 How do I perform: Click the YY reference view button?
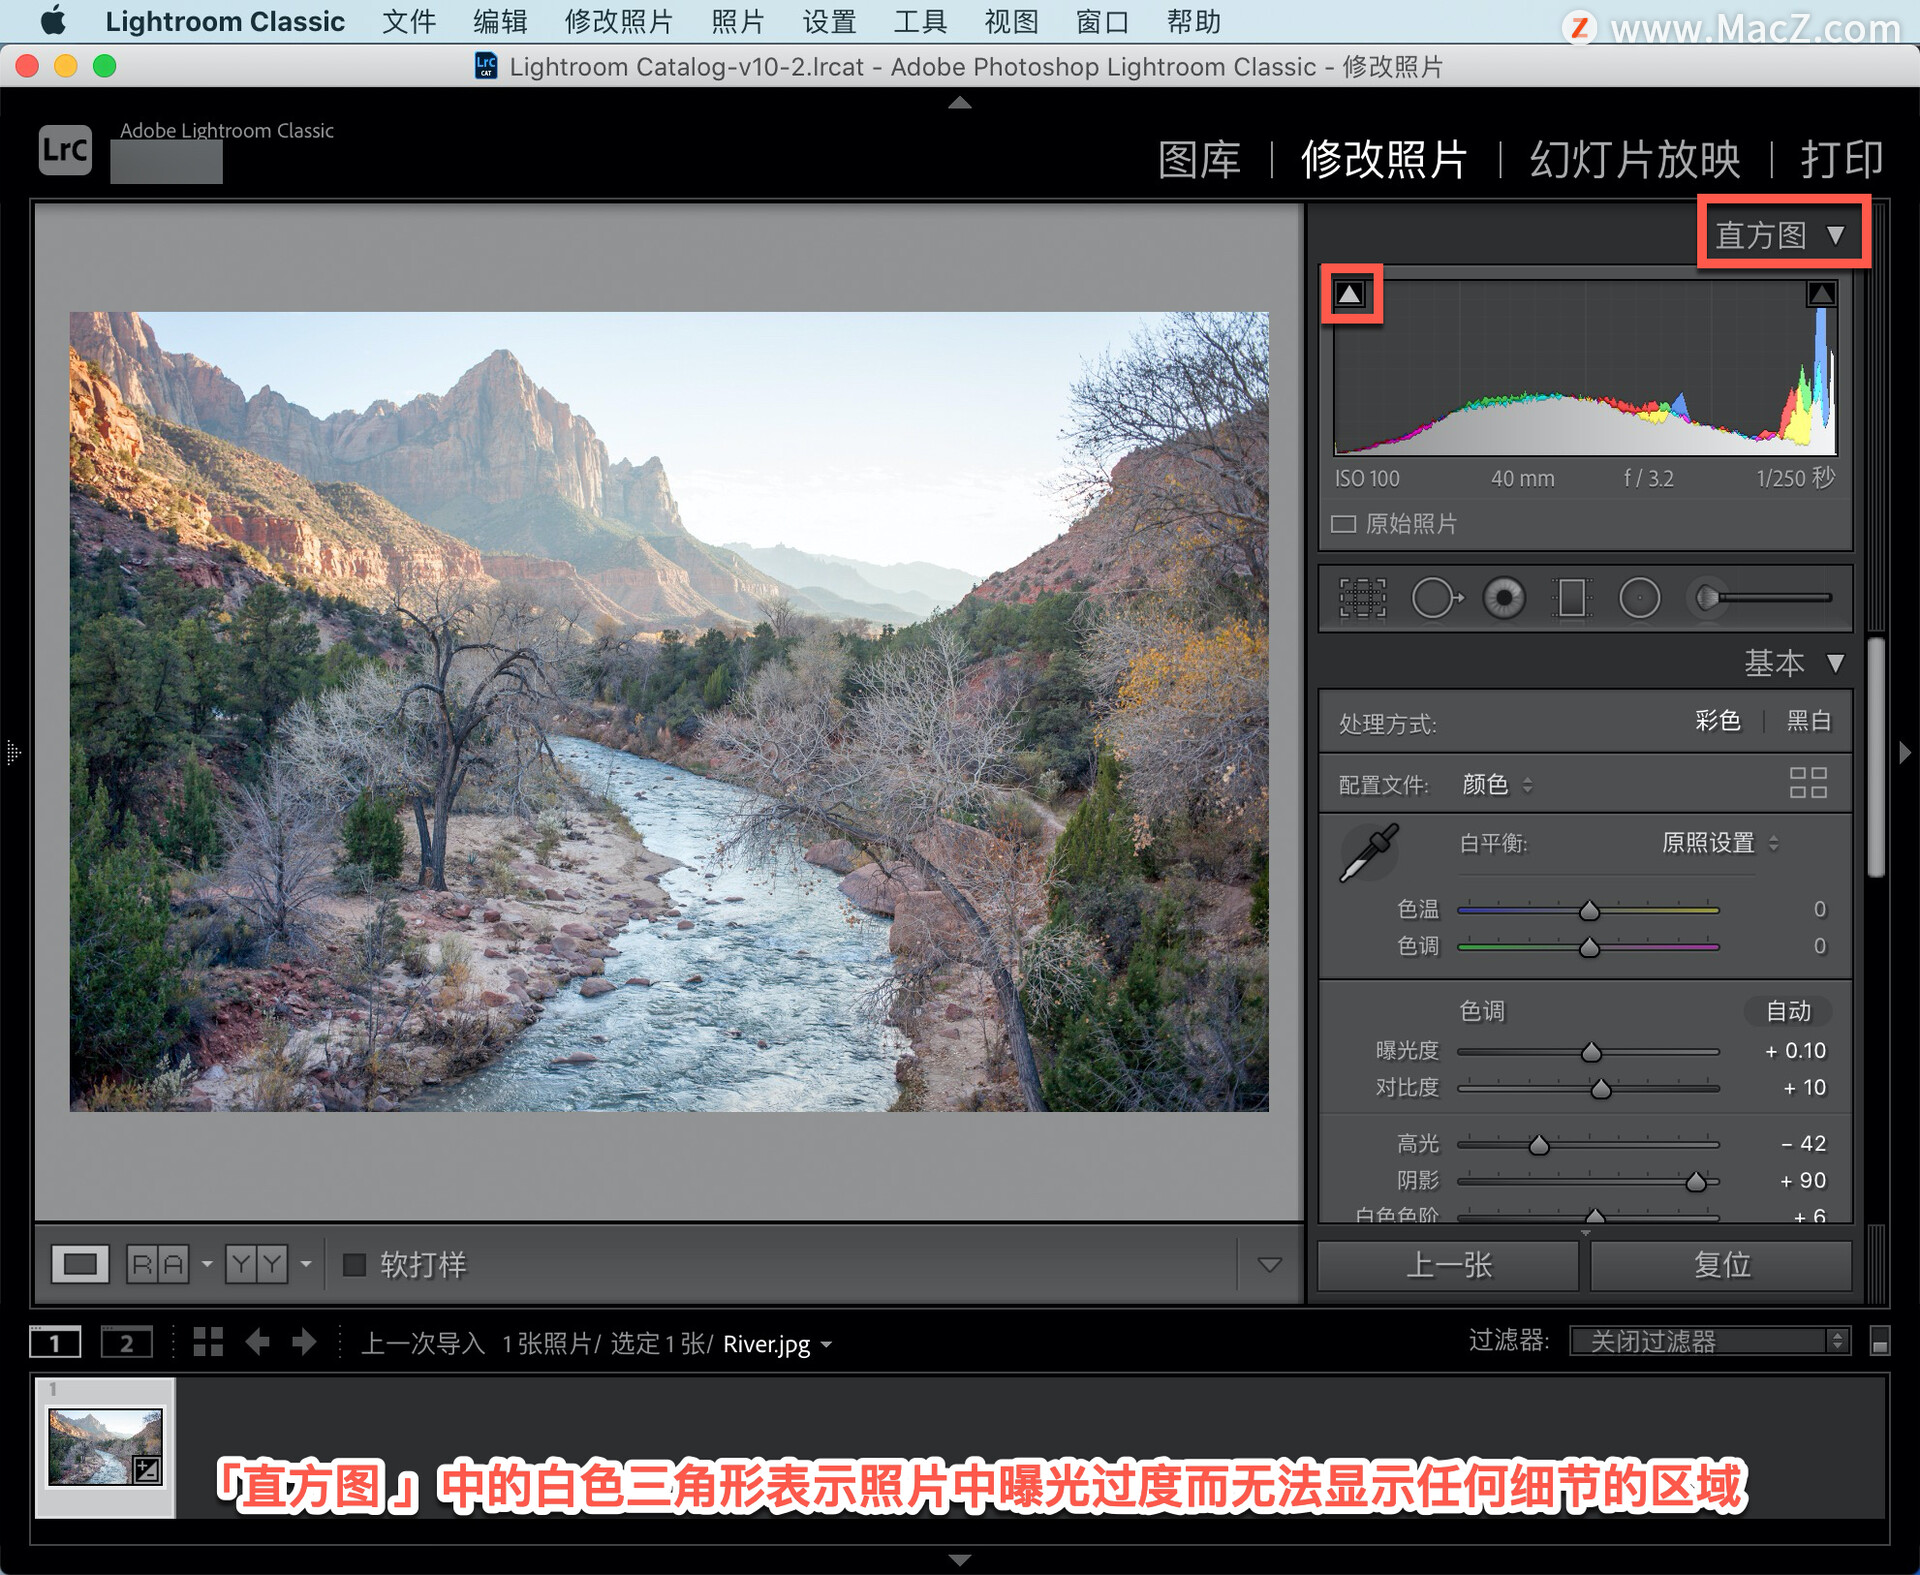[256, 1264]
